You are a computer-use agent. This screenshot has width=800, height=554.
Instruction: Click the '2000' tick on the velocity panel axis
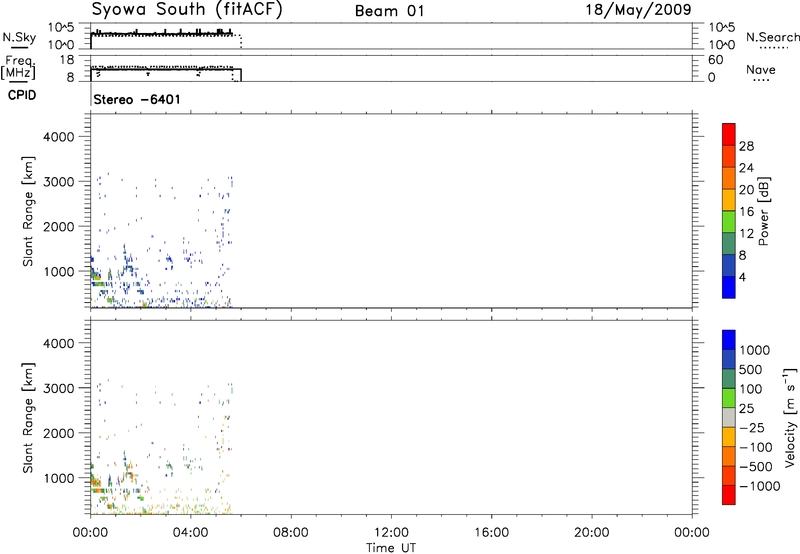pyautogui.click(x=58, y=433)
